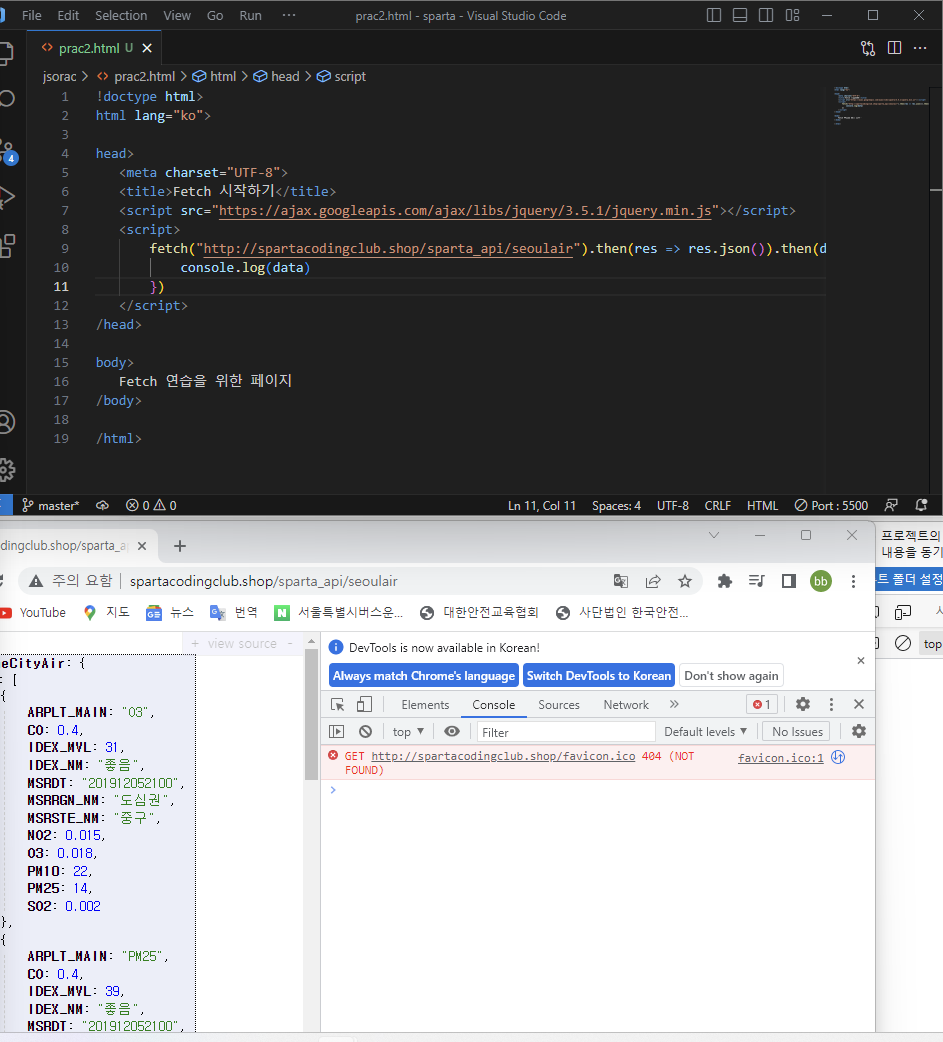
Task: Open Chrome extensions puzzle icon
Action: click(x=724, y=581)
